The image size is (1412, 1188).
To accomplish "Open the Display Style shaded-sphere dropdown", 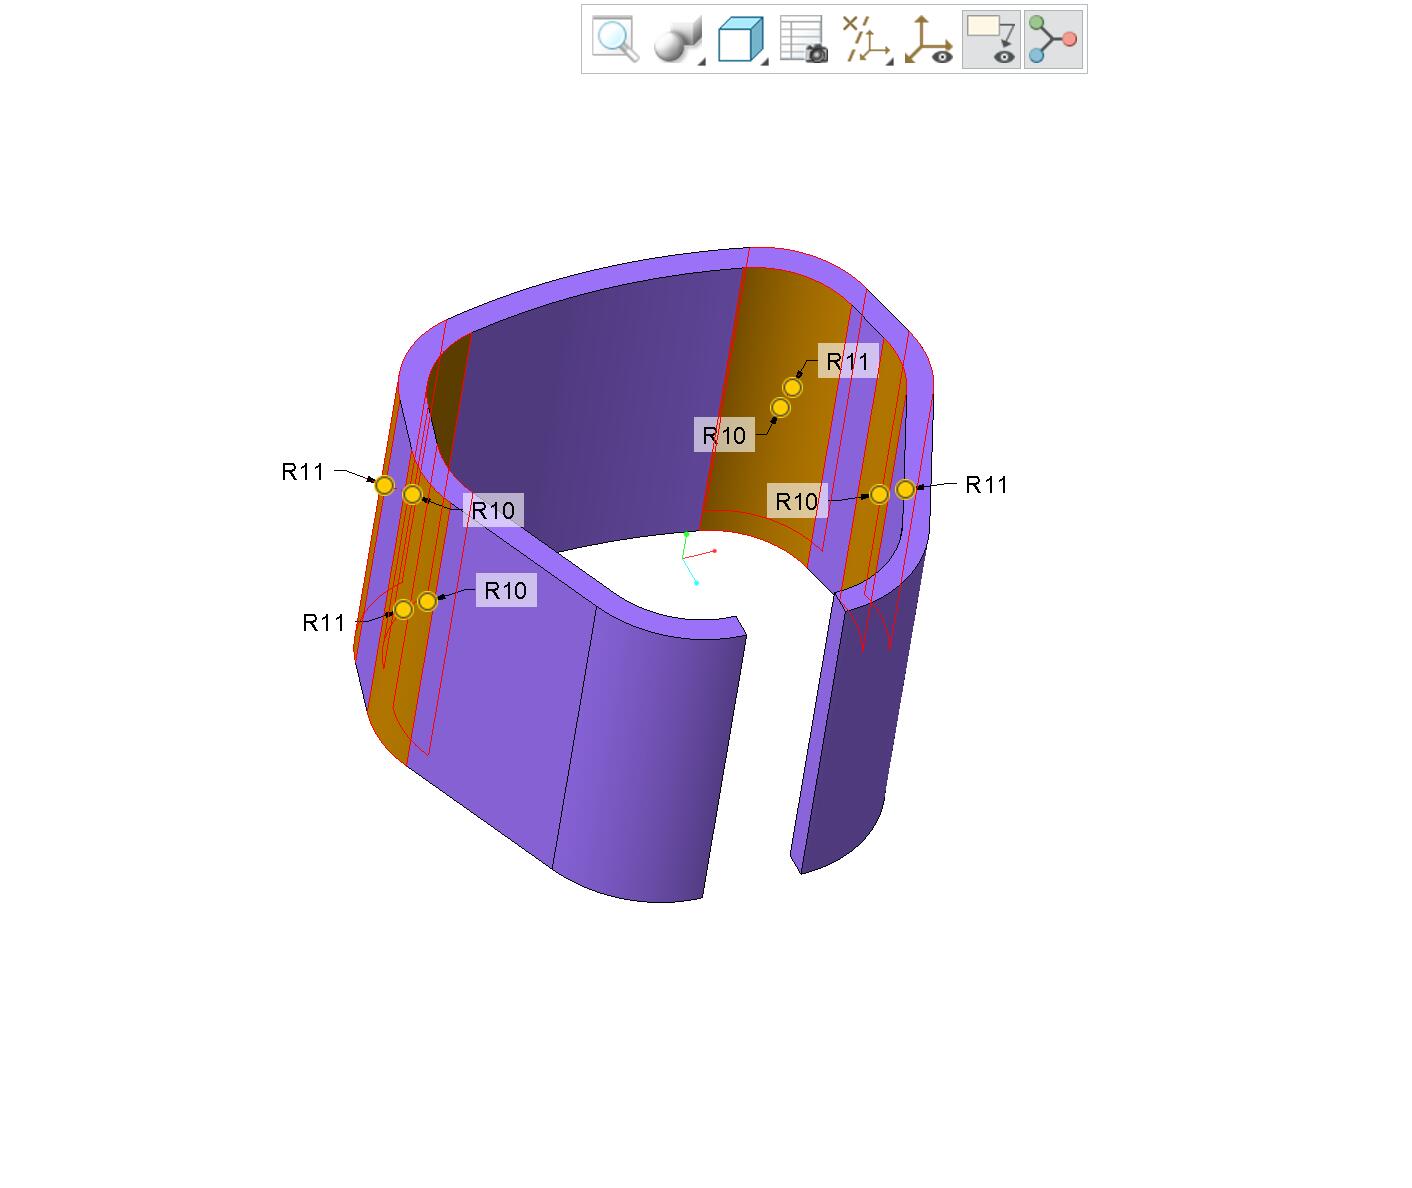I will click(679, 39).
